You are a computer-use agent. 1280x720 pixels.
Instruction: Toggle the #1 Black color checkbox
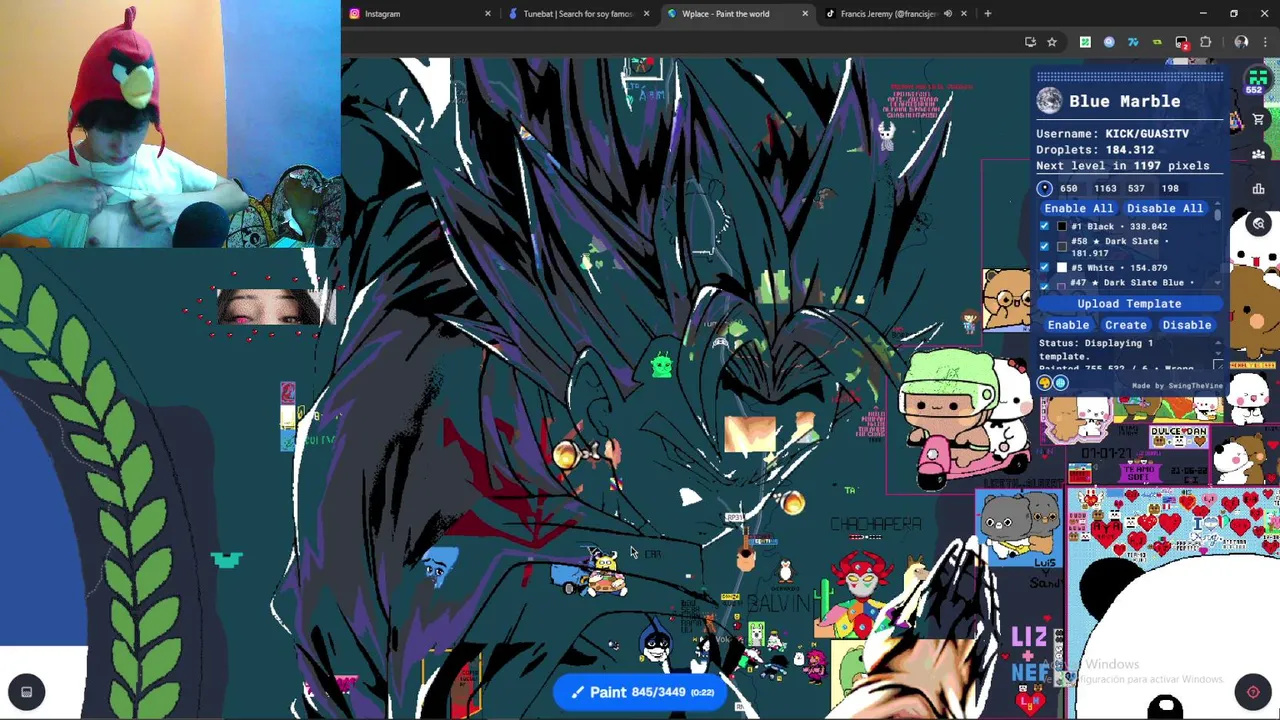(x=1045, y=226)
